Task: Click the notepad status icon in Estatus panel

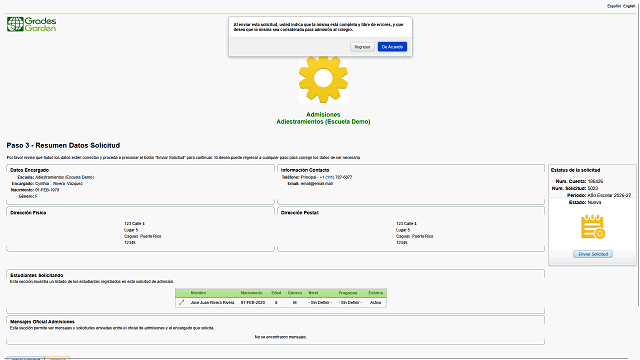Action: pos(593,227)
